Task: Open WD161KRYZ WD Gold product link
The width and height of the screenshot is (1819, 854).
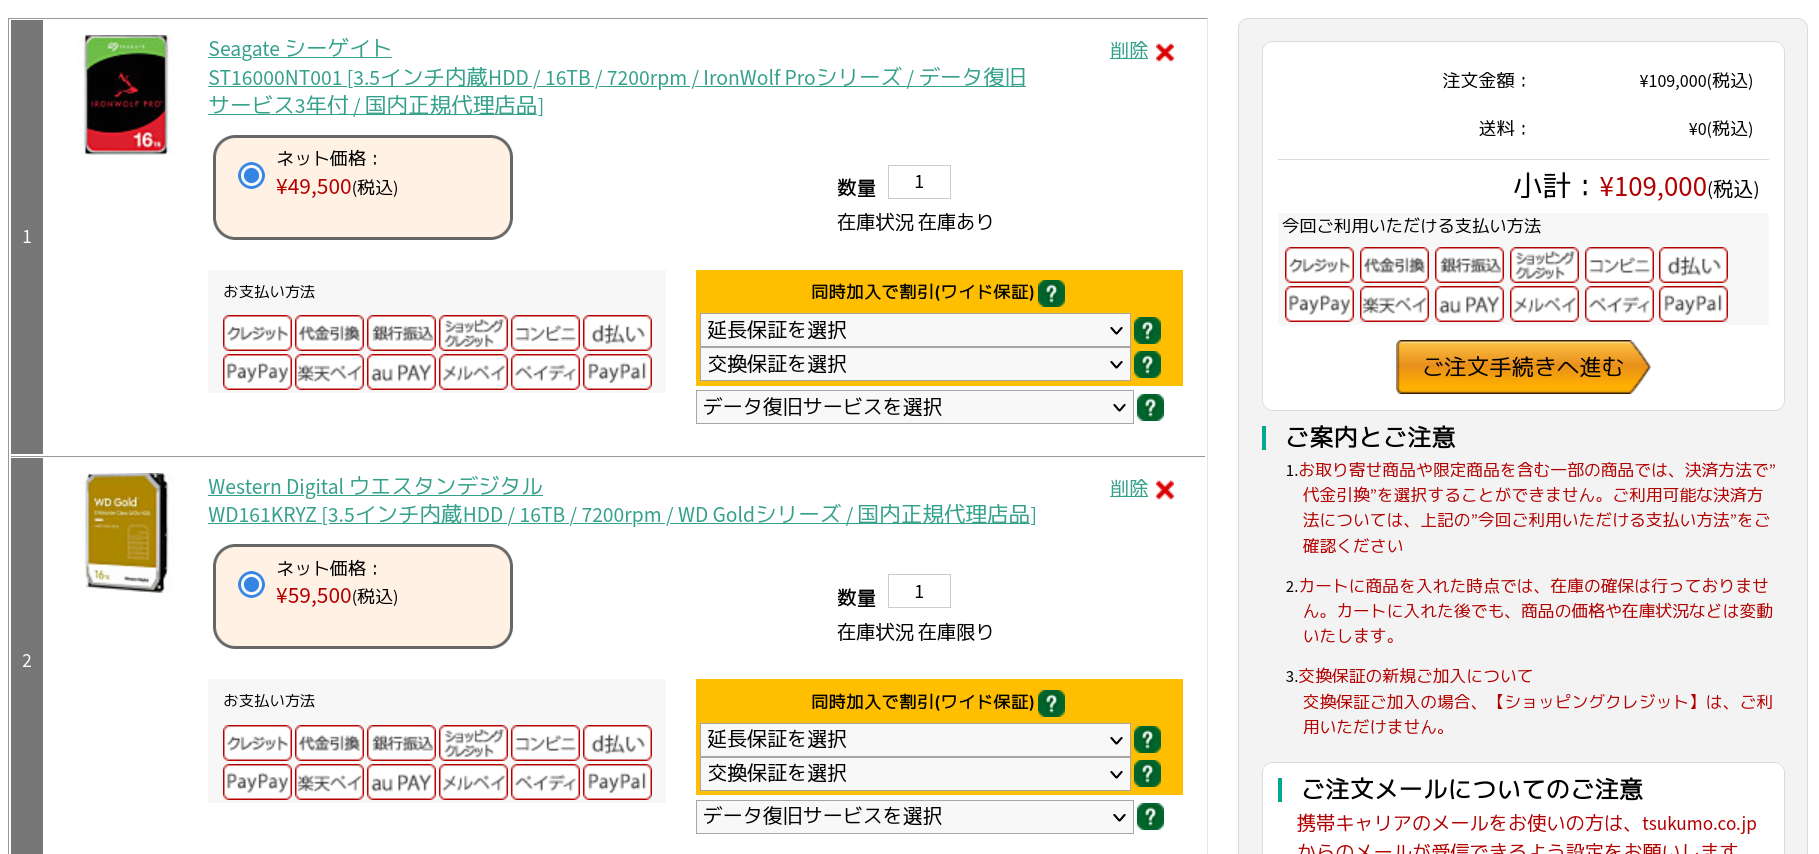Action: point(622,514)
